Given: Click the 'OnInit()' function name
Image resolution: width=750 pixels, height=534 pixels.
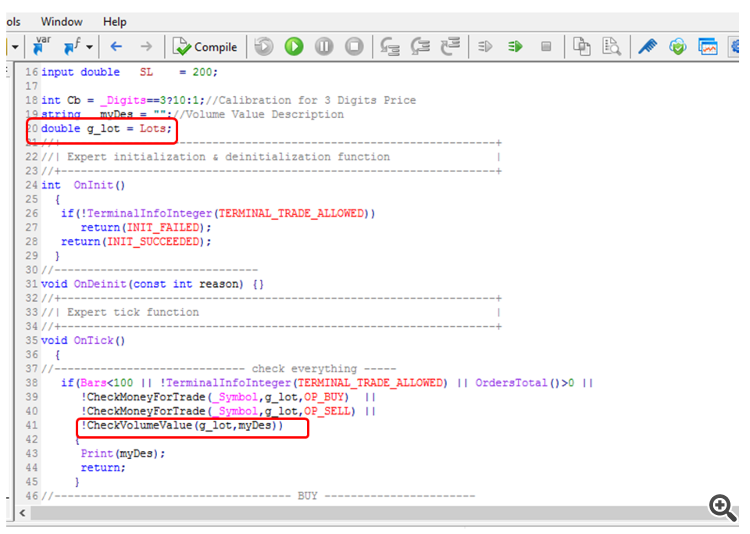Looking at the screenshot, I should (99, 185).
